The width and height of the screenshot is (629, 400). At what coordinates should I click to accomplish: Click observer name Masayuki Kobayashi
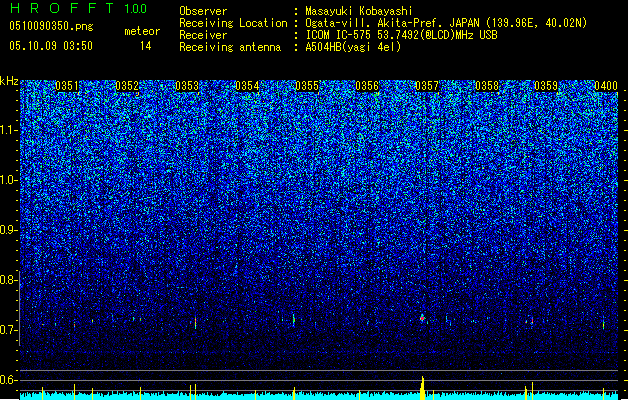click(359, 11)
